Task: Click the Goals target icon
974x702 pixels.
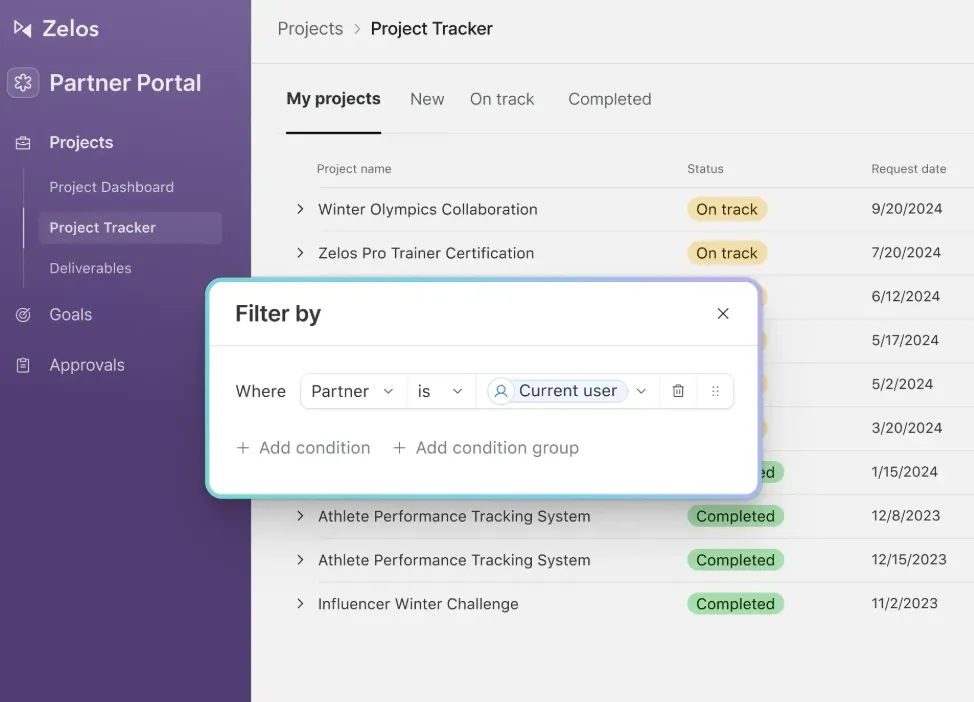Action: [x=23, y=315]
